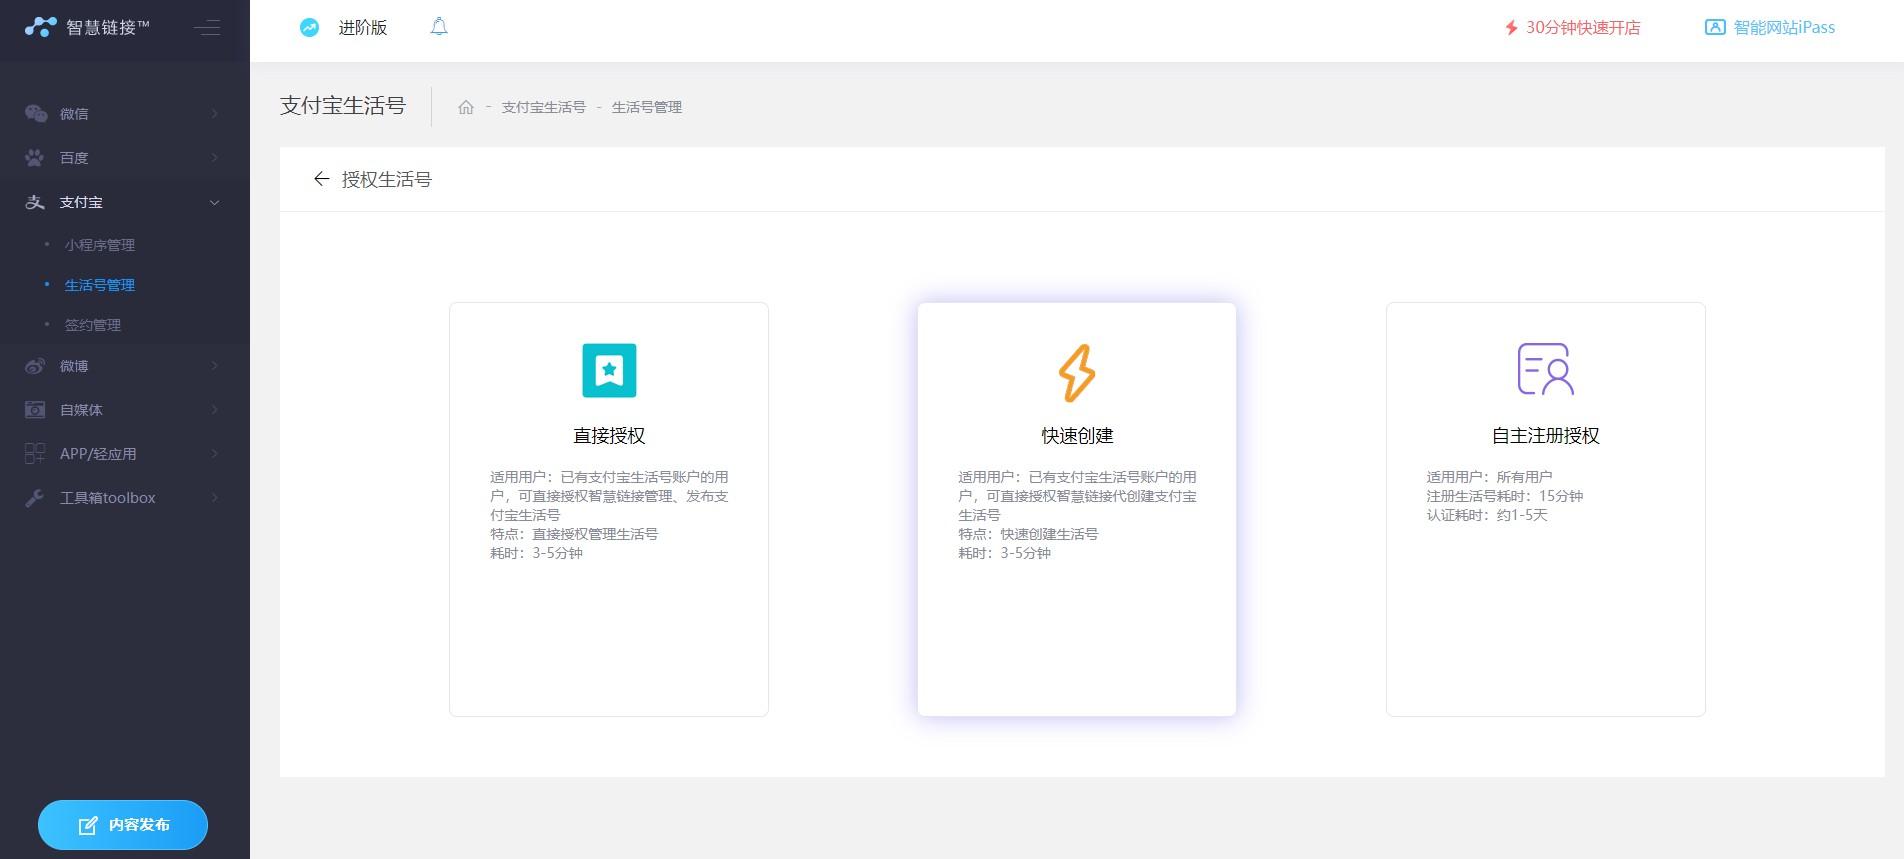Go home via breadcrumb house icon
Viewport: 1904px width, 859px height.
(466, 107)
